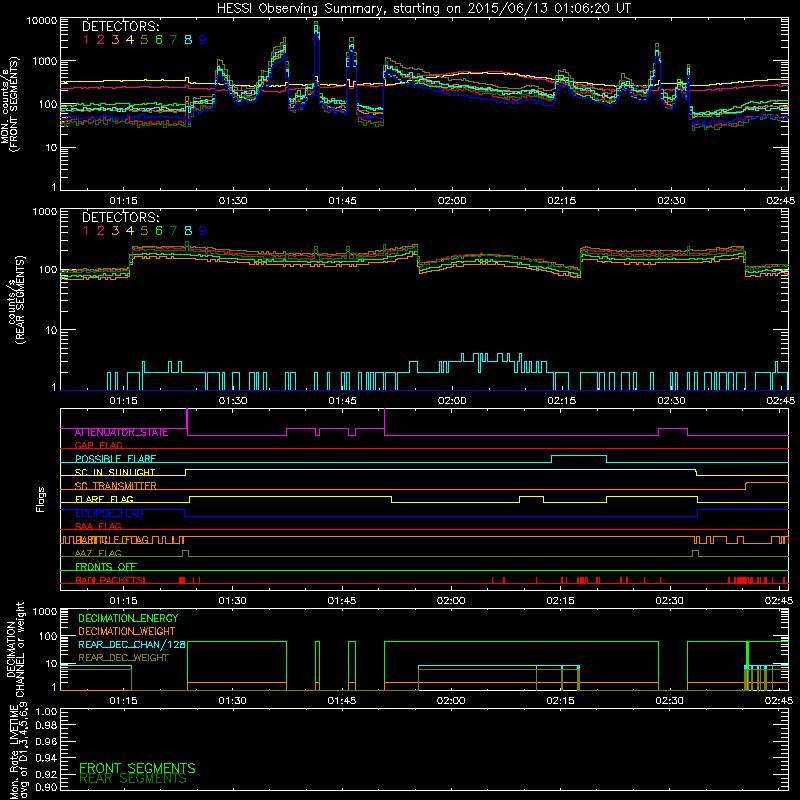Click the REAR_DEC_WEIGHT legend entry

pyautogui.click(x=123, y=658)
